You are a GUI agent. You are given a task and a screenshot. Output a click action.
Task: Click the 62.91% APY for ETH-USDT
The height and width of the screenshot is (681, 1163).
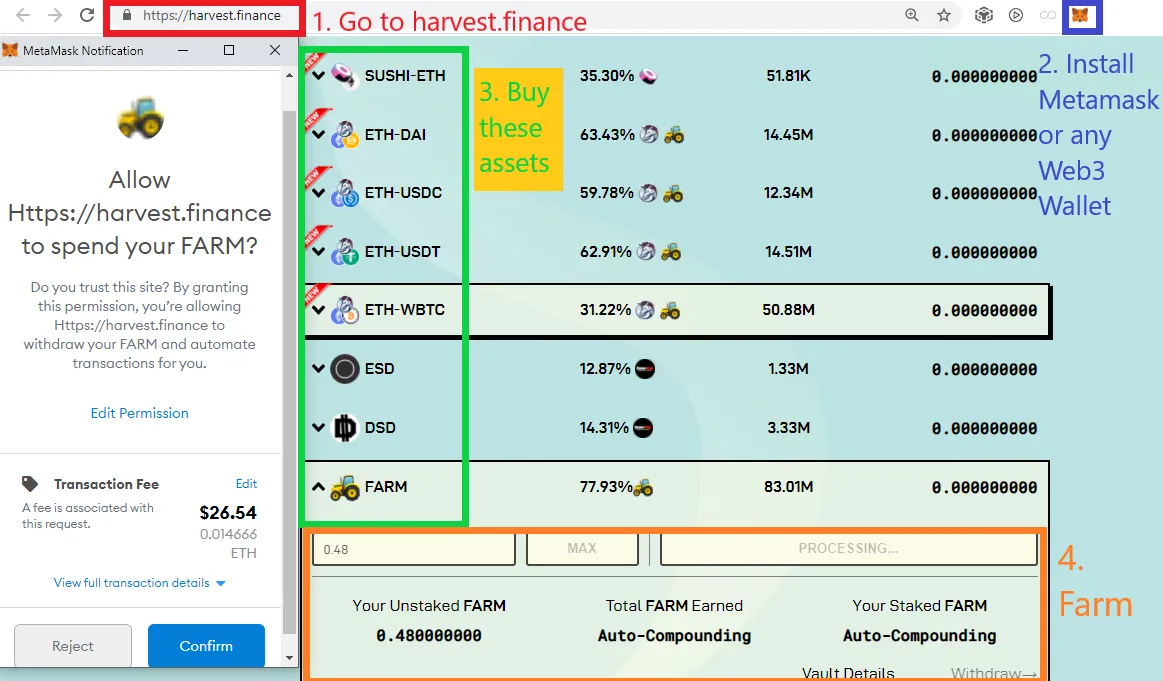pyautogui.click(x=605, y=252)
